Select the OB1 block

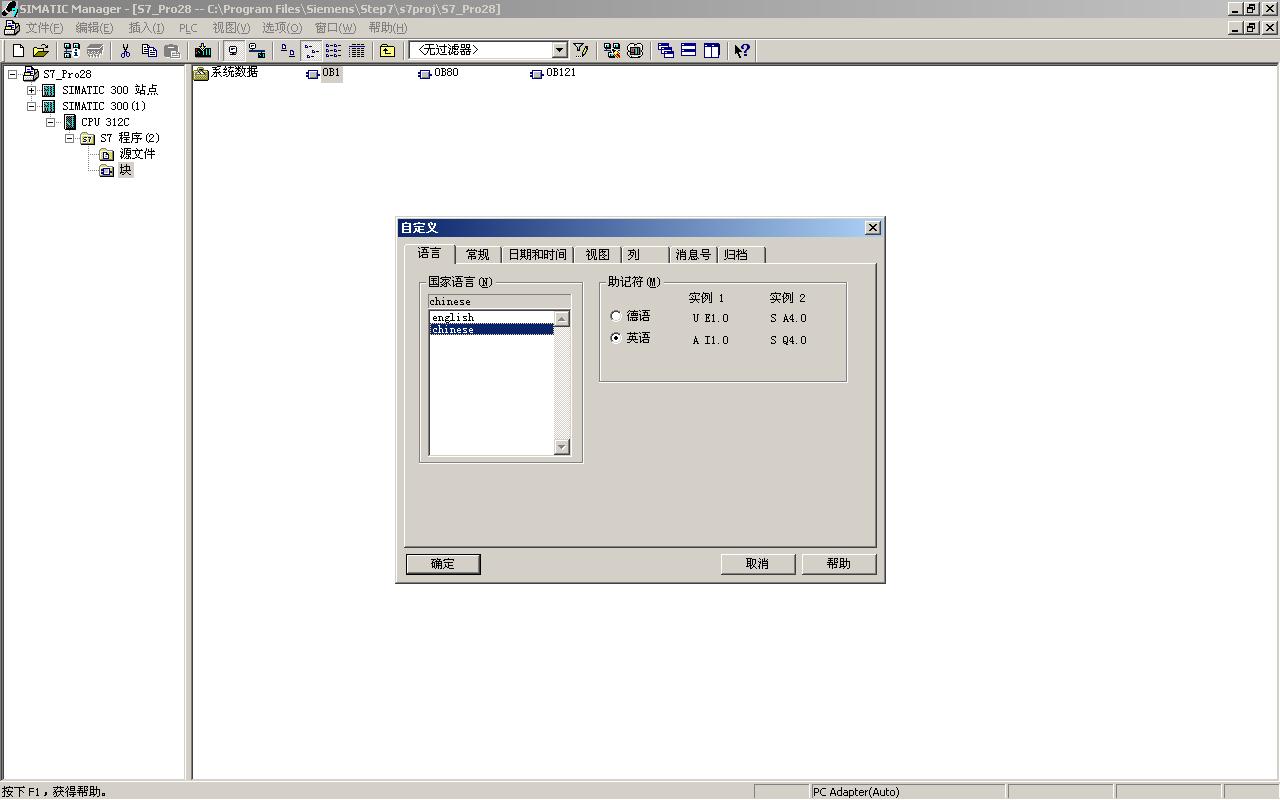click(324, 73)
